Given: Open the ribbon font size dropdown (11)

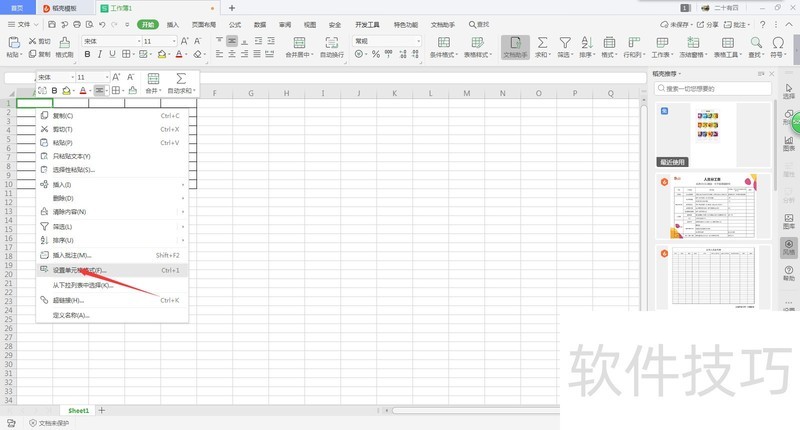Looking at the screenshot, I should pos(174,41).
